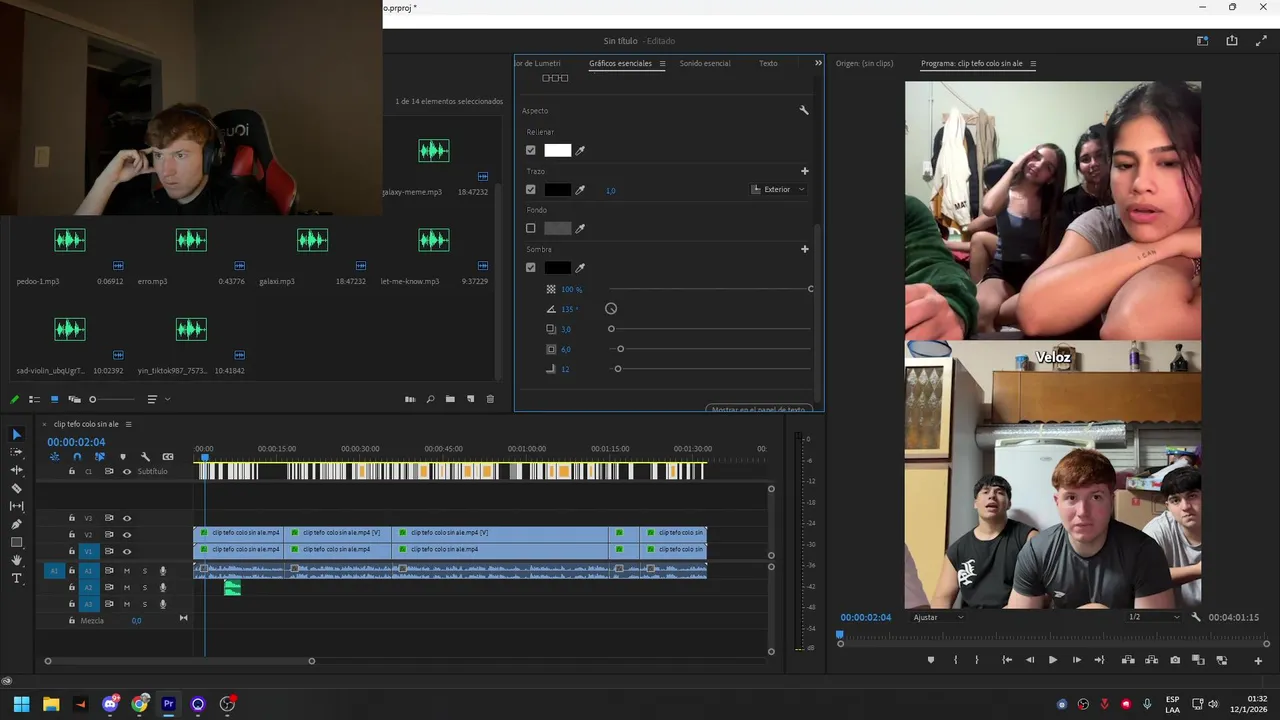Toggle visibility of the Subtítulo track
Image resolution: width=1280 pixels, height=720 pixels.
(127, 471)
